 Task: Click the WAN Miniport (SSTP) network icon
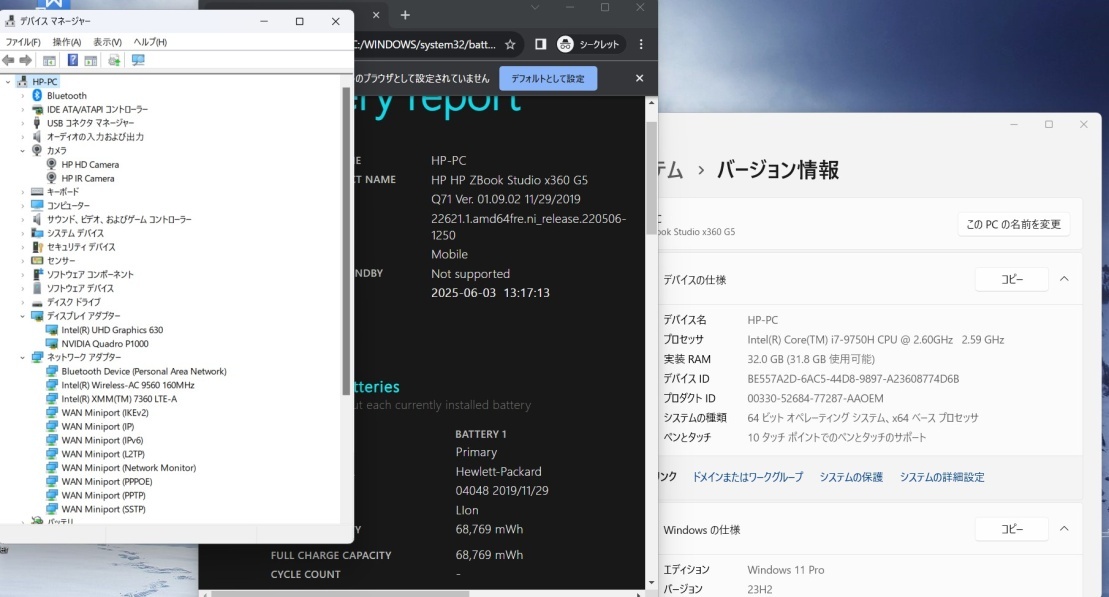click(x=52, y=509)
